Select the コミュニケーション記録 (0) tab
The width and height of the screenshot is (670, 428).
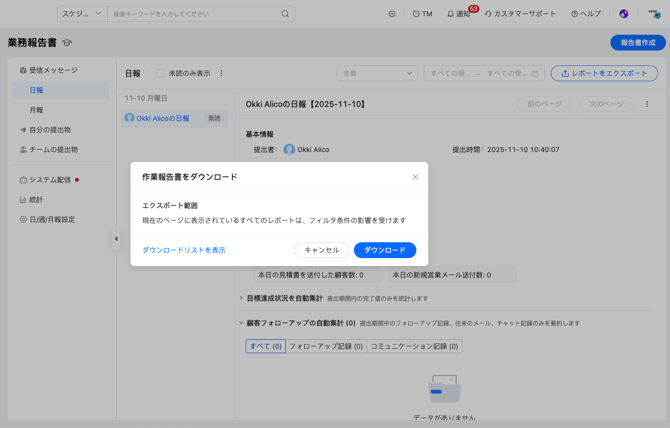pyautogui.click(x=414, y=346)
